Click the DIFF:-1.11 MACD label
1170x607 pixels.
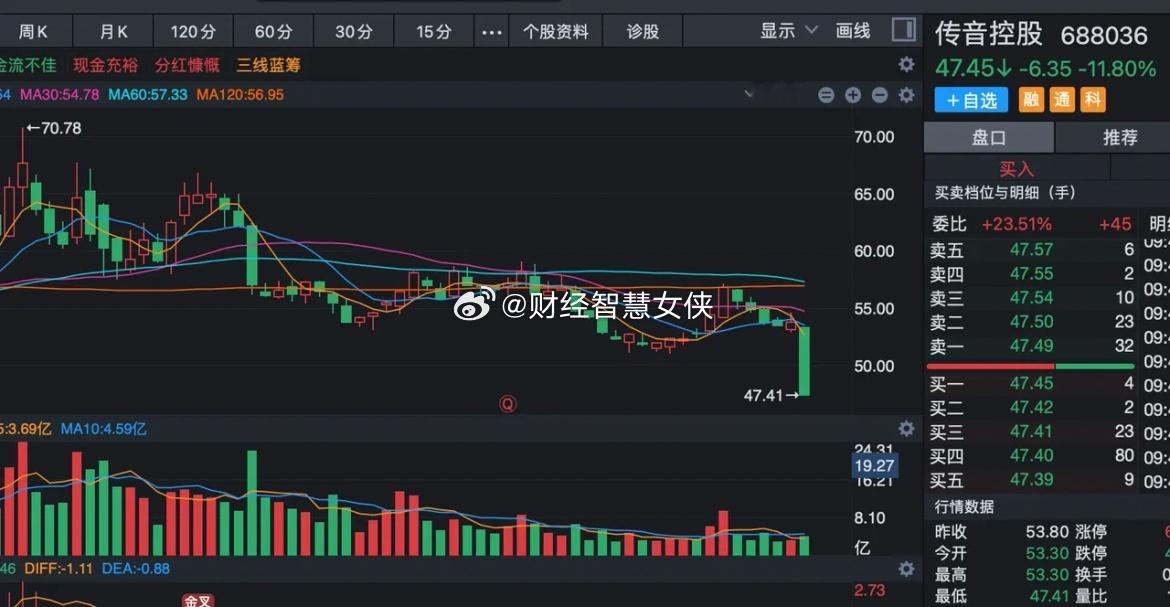[58, 569]
